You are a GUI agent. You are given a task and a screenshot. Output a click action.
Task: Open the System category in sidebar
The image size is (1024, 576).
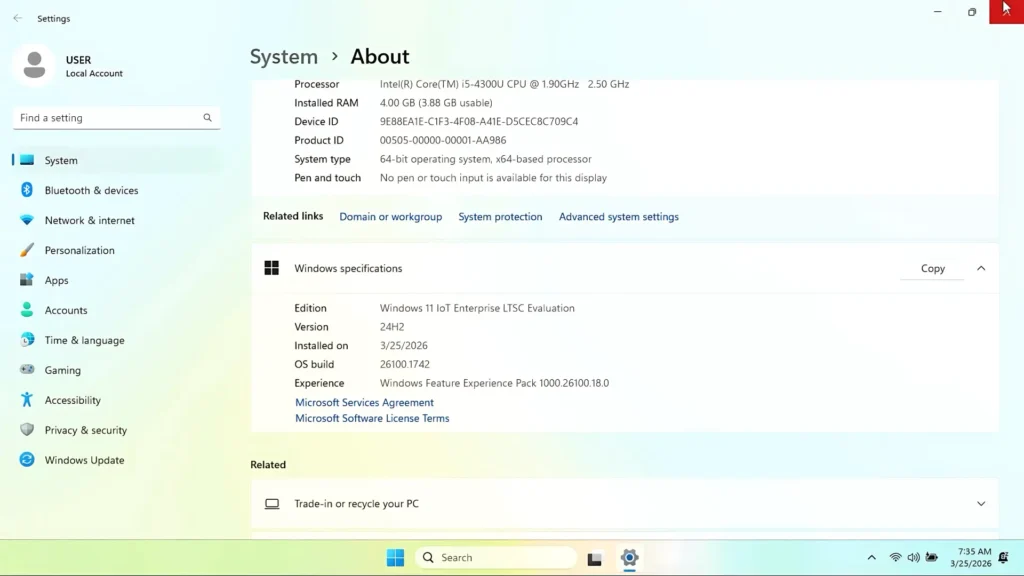[116, 160]
